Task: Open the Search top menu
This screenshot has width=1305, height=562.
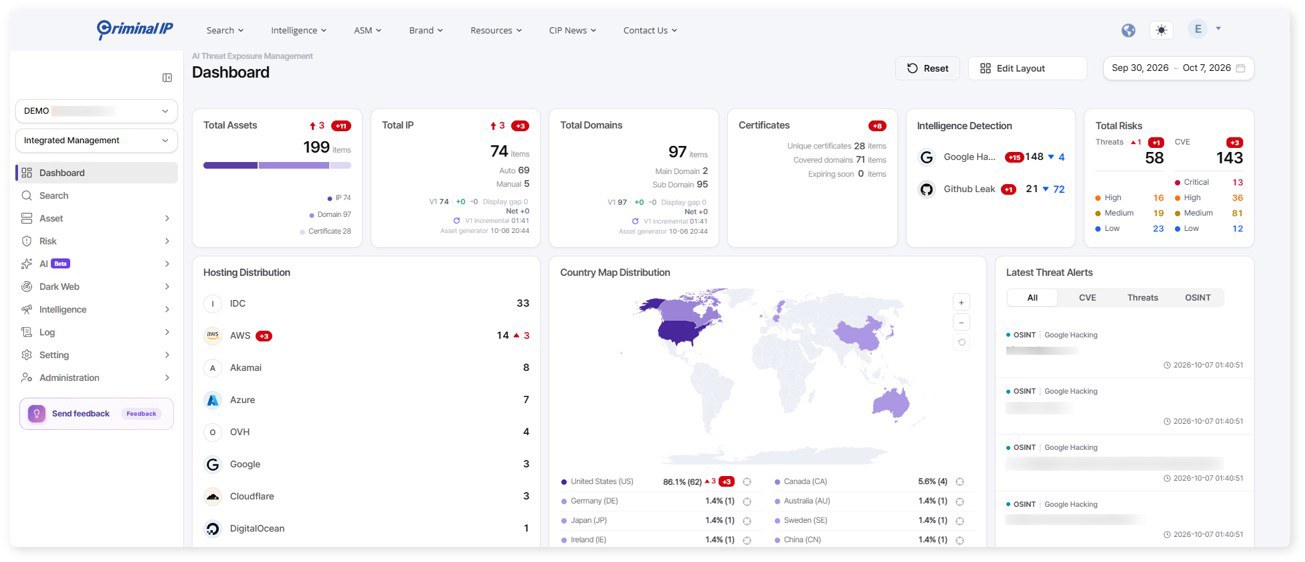Action: [x=225, y=30]
